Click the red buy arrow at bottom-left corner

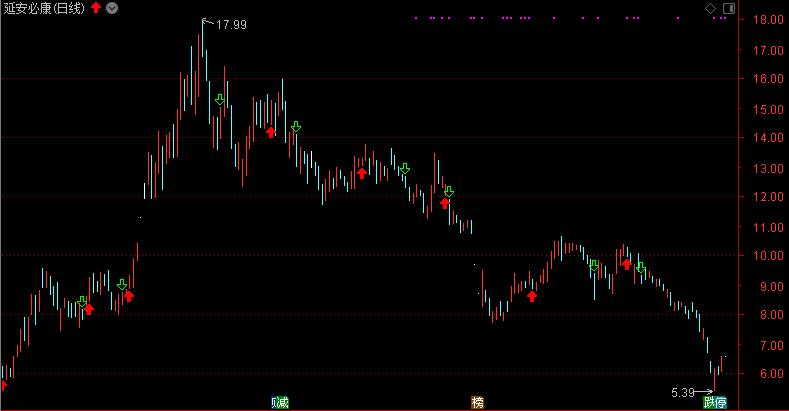[x=3, y=384]
